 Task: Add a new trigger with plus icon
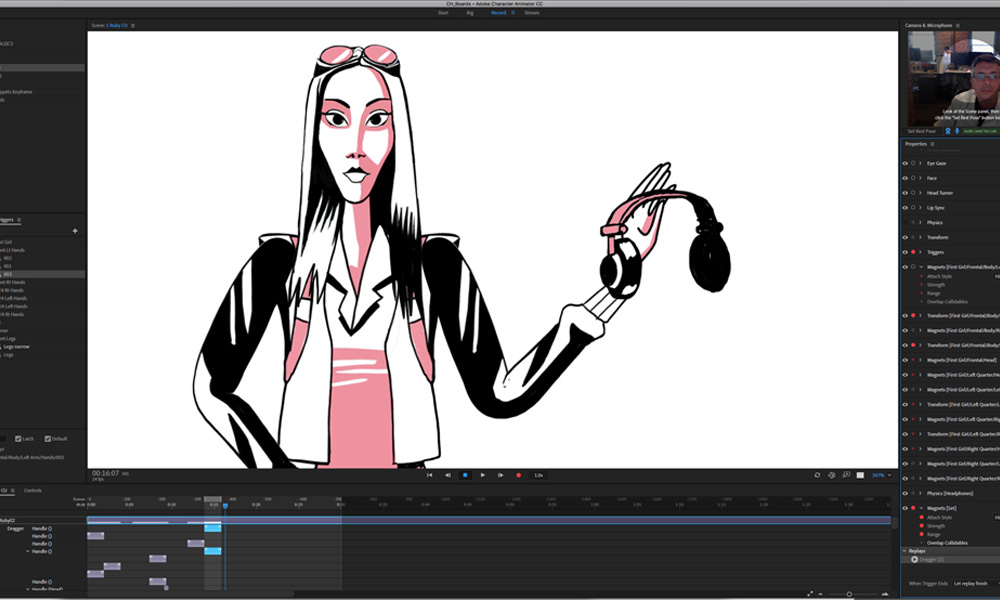(74, 231)
